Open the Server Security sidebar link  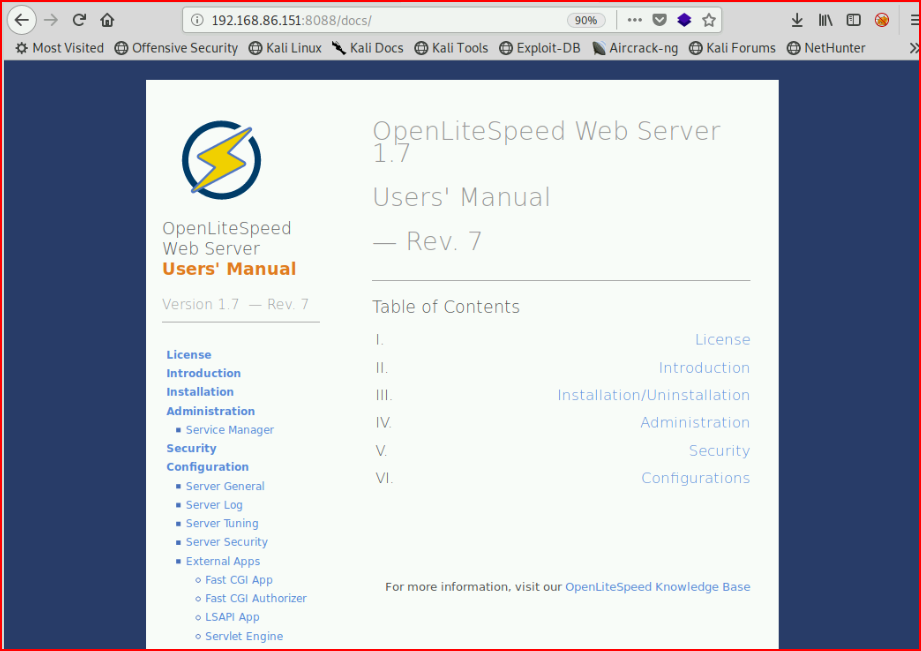(227, 542)
